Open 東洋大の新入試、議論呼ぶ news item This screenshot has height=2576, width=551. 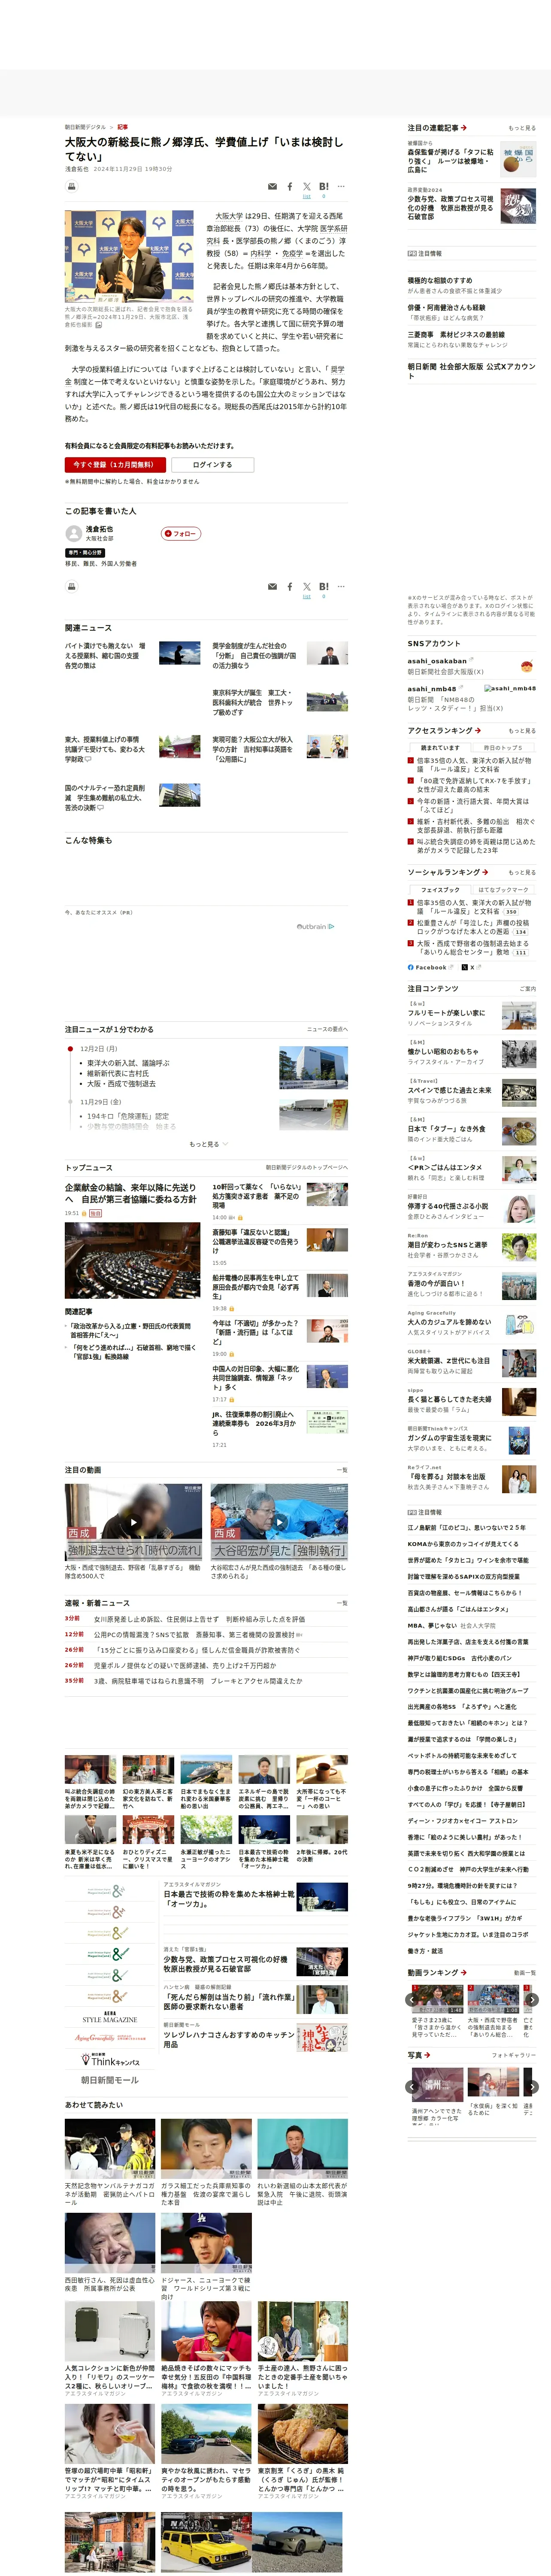click(128, 1063)
